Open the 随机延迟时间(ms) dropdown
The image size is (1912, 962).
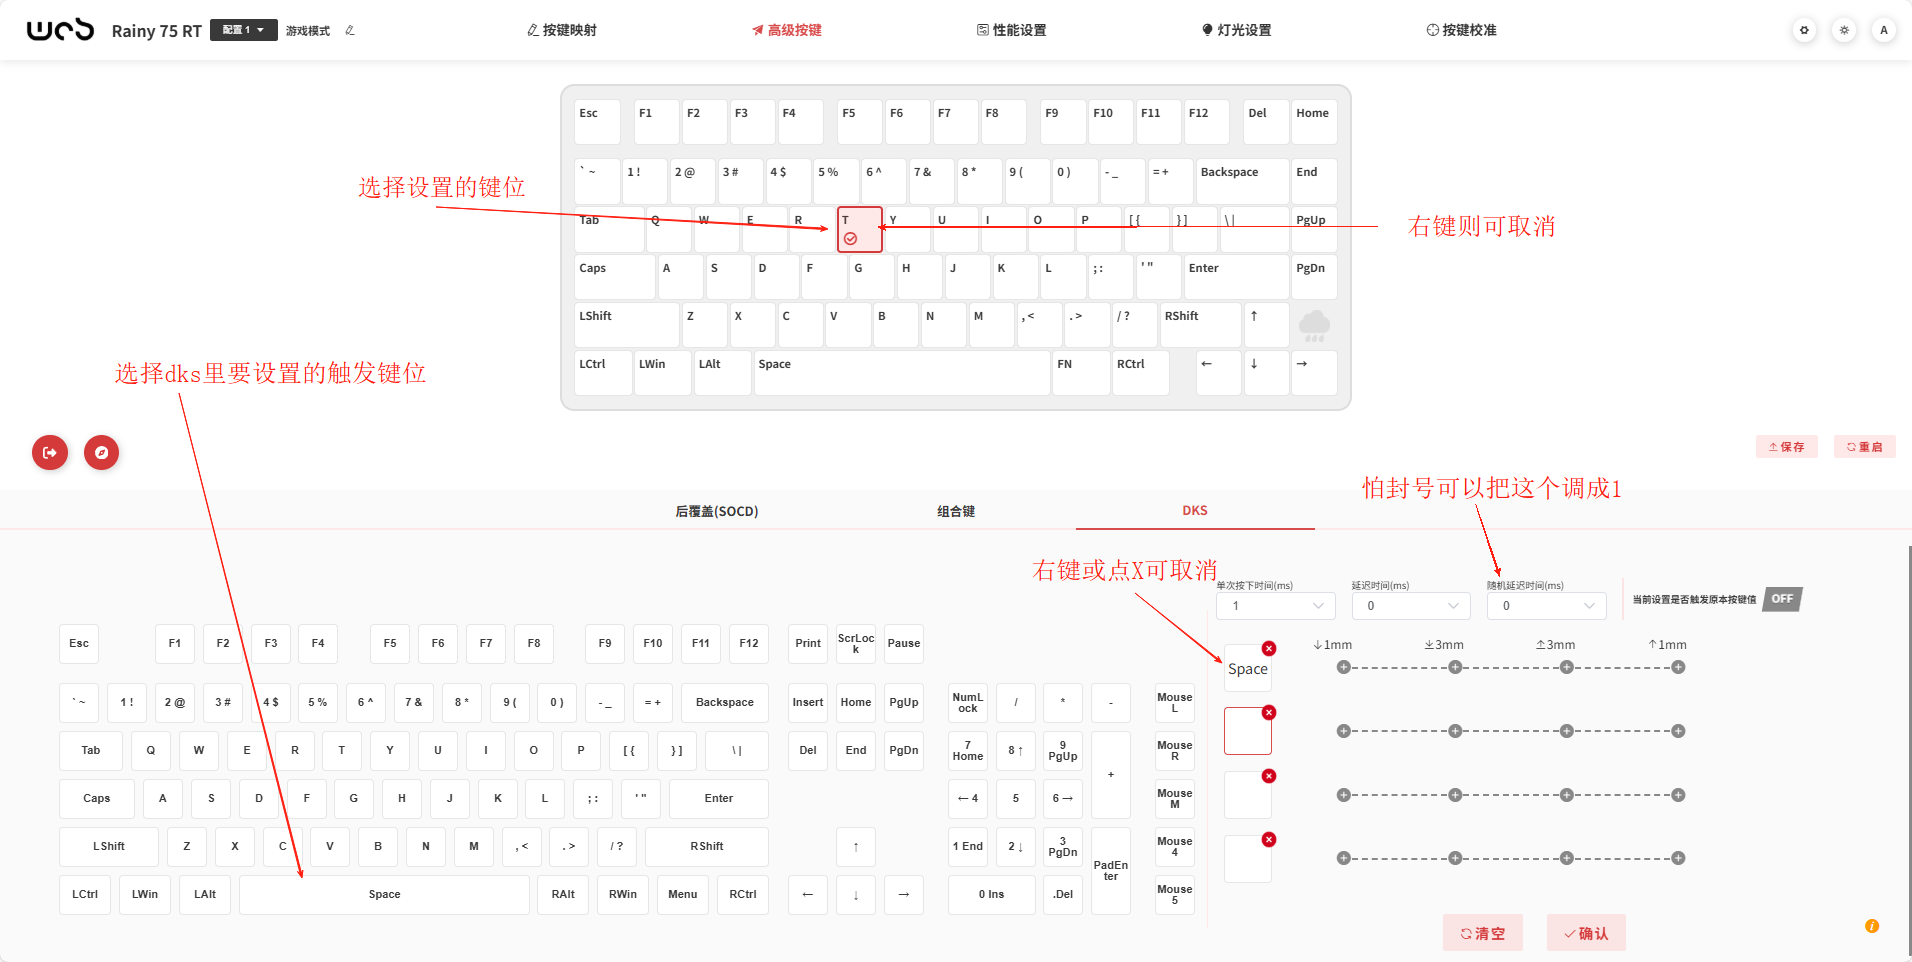tap(1546, 606)
